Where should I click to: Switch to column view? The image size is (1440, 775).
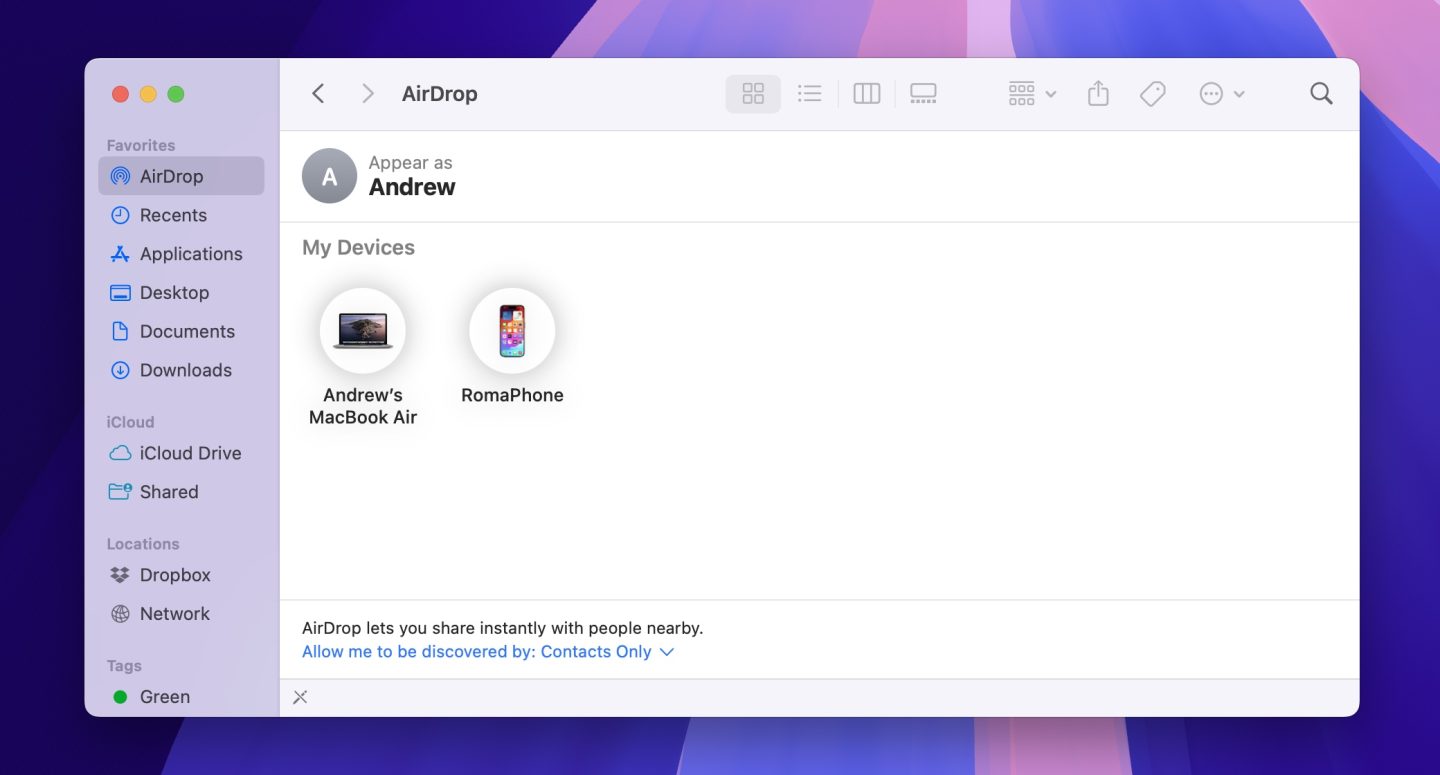click(866, 94)
